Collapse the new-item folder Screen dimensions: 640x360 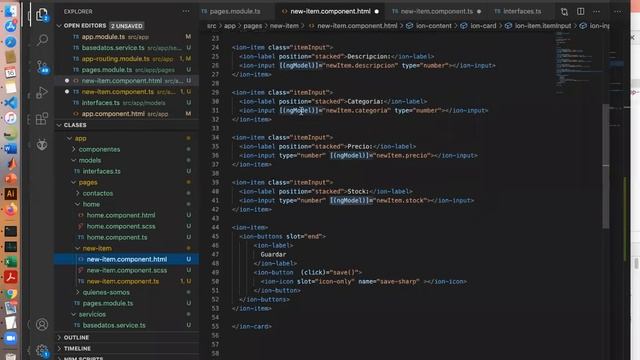tap(127, 248)
